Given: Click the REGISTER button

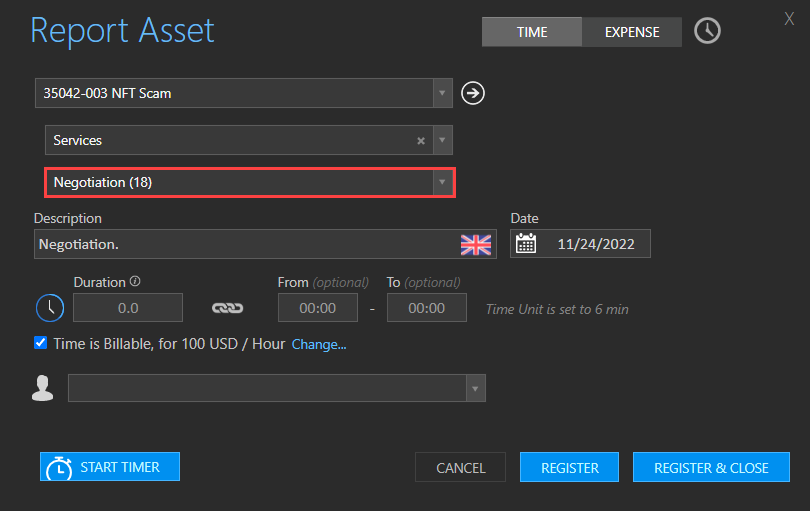Looking at the screenshot, I should [x=569, y=467].
